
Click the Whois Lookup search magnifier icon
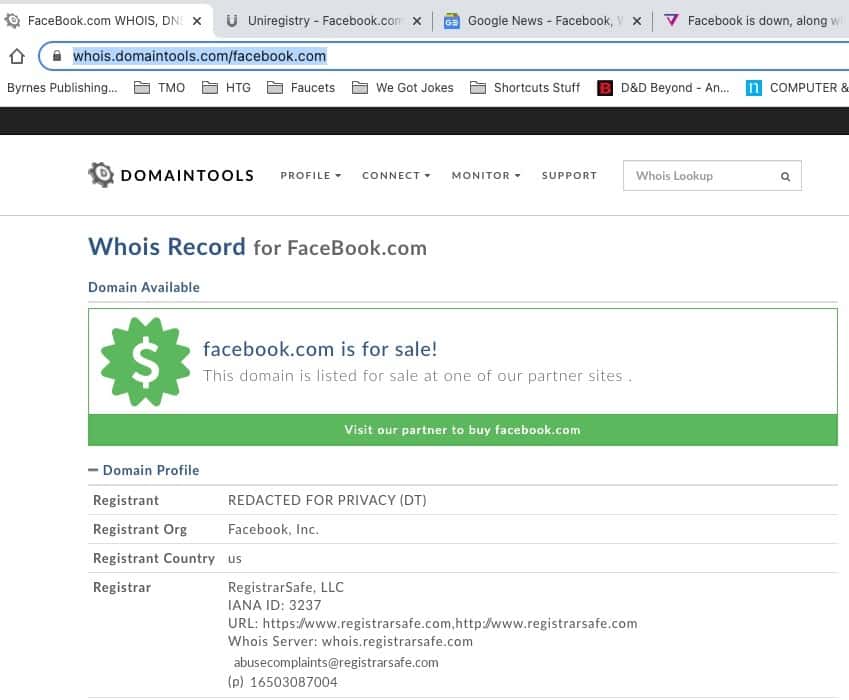point(785,176)
